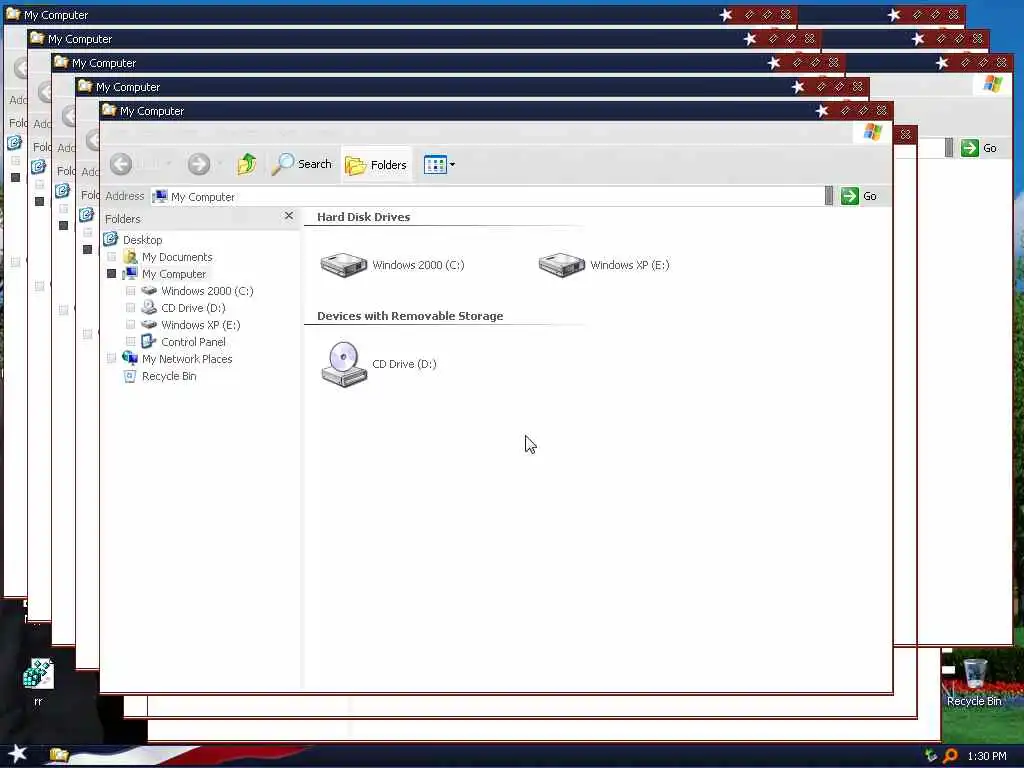Expand the CD Drive (D:) tree node

pos(131,308)
